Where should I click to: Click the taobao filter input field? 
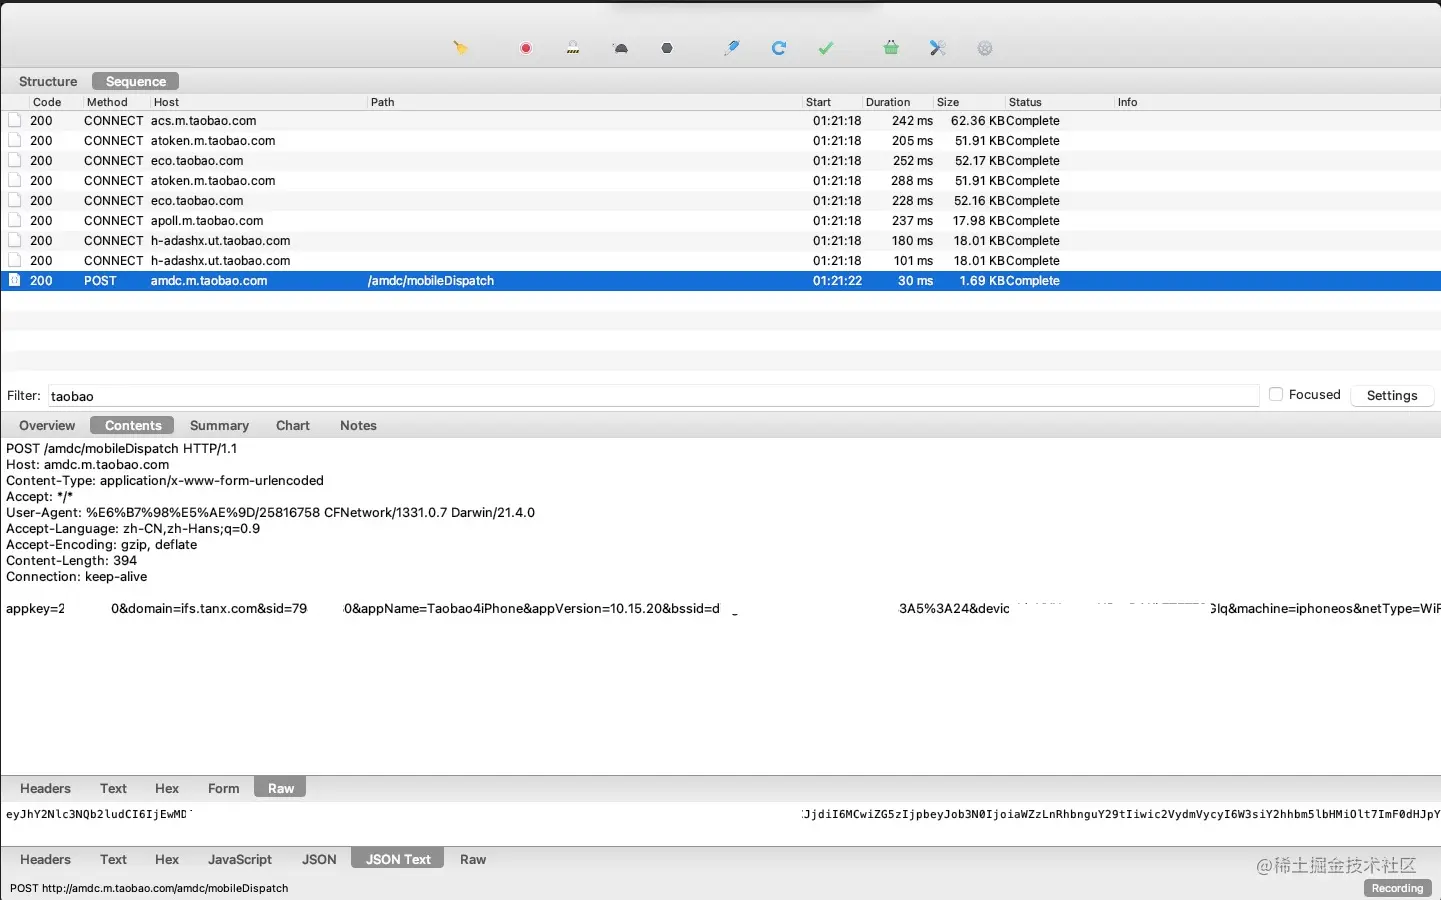click(x=650, y=395)
